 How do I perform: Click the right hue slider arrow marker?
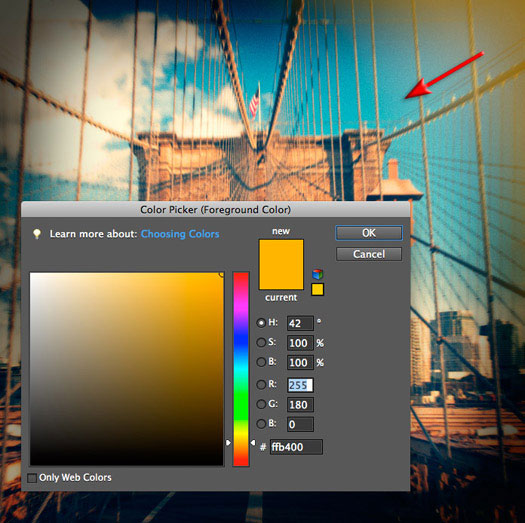253,443
